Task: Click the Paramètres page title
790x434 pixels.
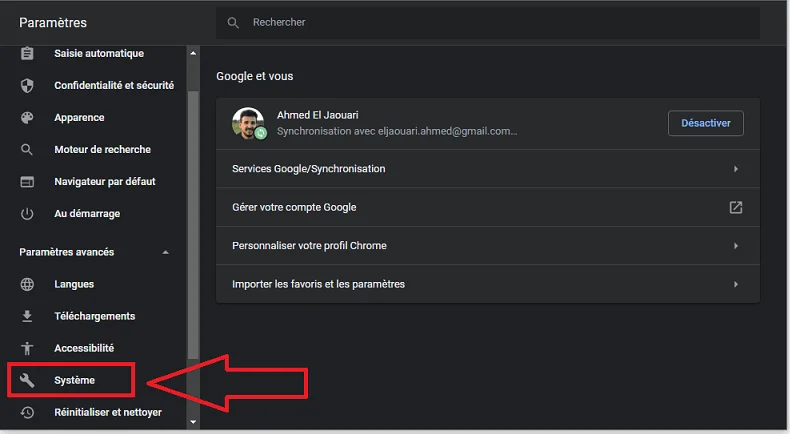Action: tap(53, 23)
